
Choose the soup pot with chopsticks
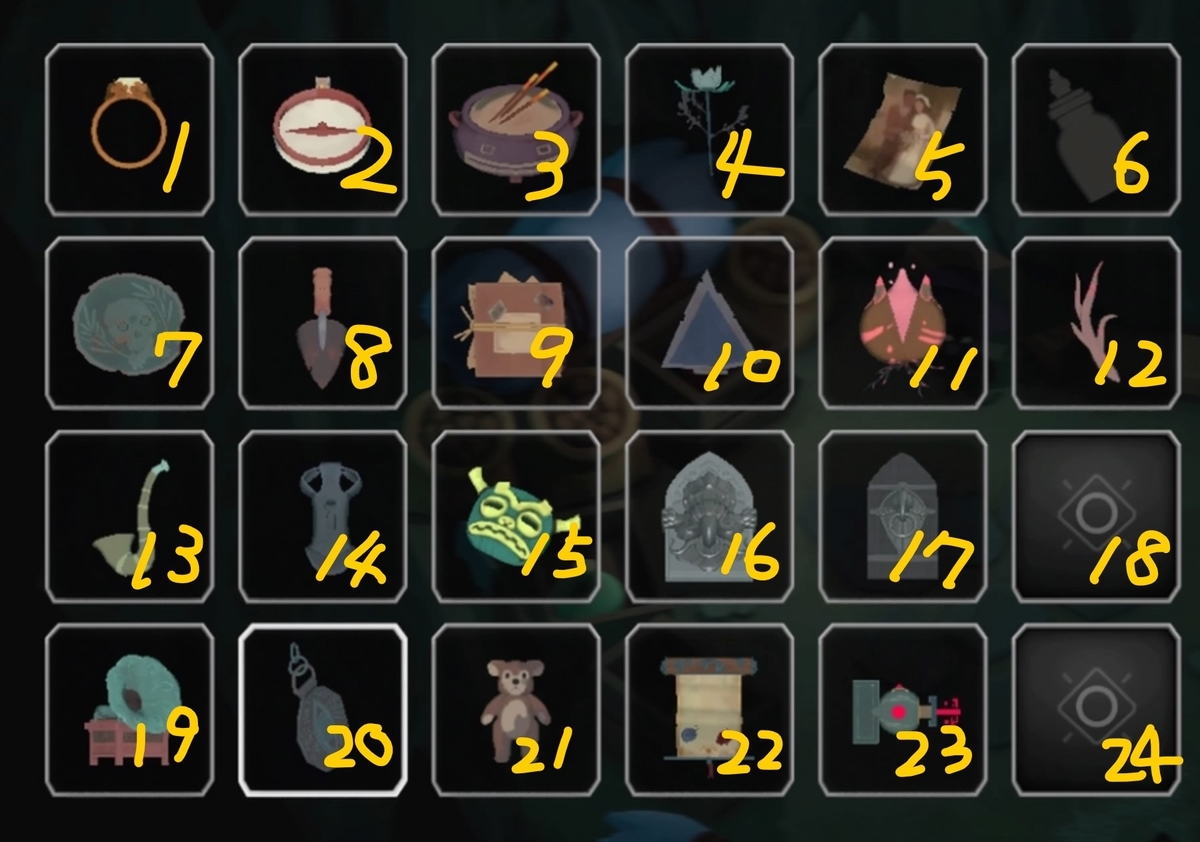pyautogui.click(x=516, y=129)
